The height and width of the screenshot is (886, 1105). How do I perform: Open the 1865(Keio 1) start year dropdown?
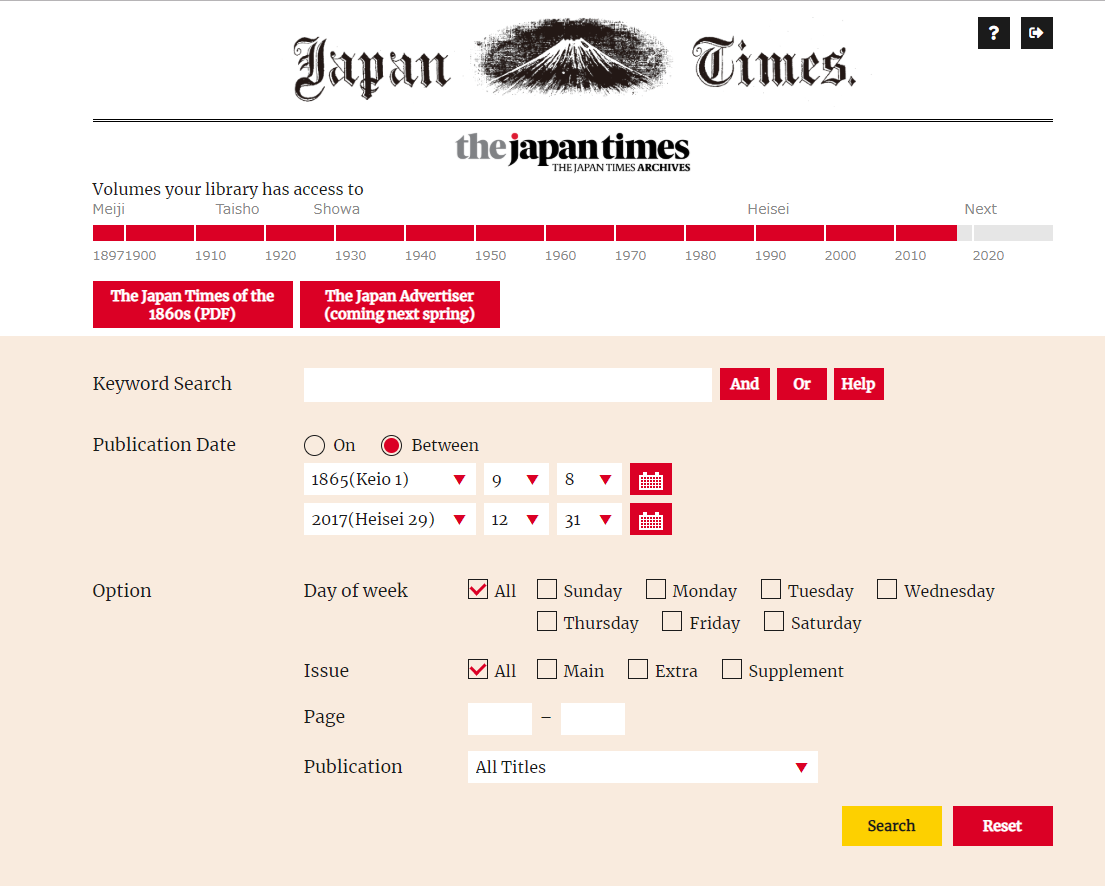pyautogui.click(x=390, y=479)
